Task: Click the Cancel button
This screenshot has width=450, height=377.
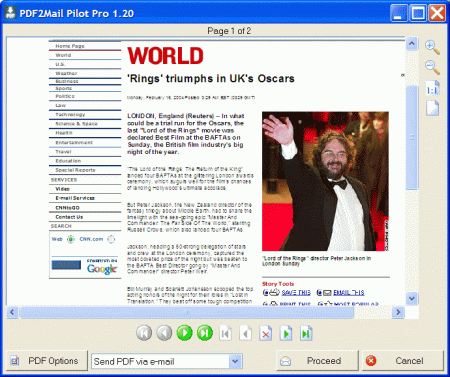Action: click(x=403, y=361)
